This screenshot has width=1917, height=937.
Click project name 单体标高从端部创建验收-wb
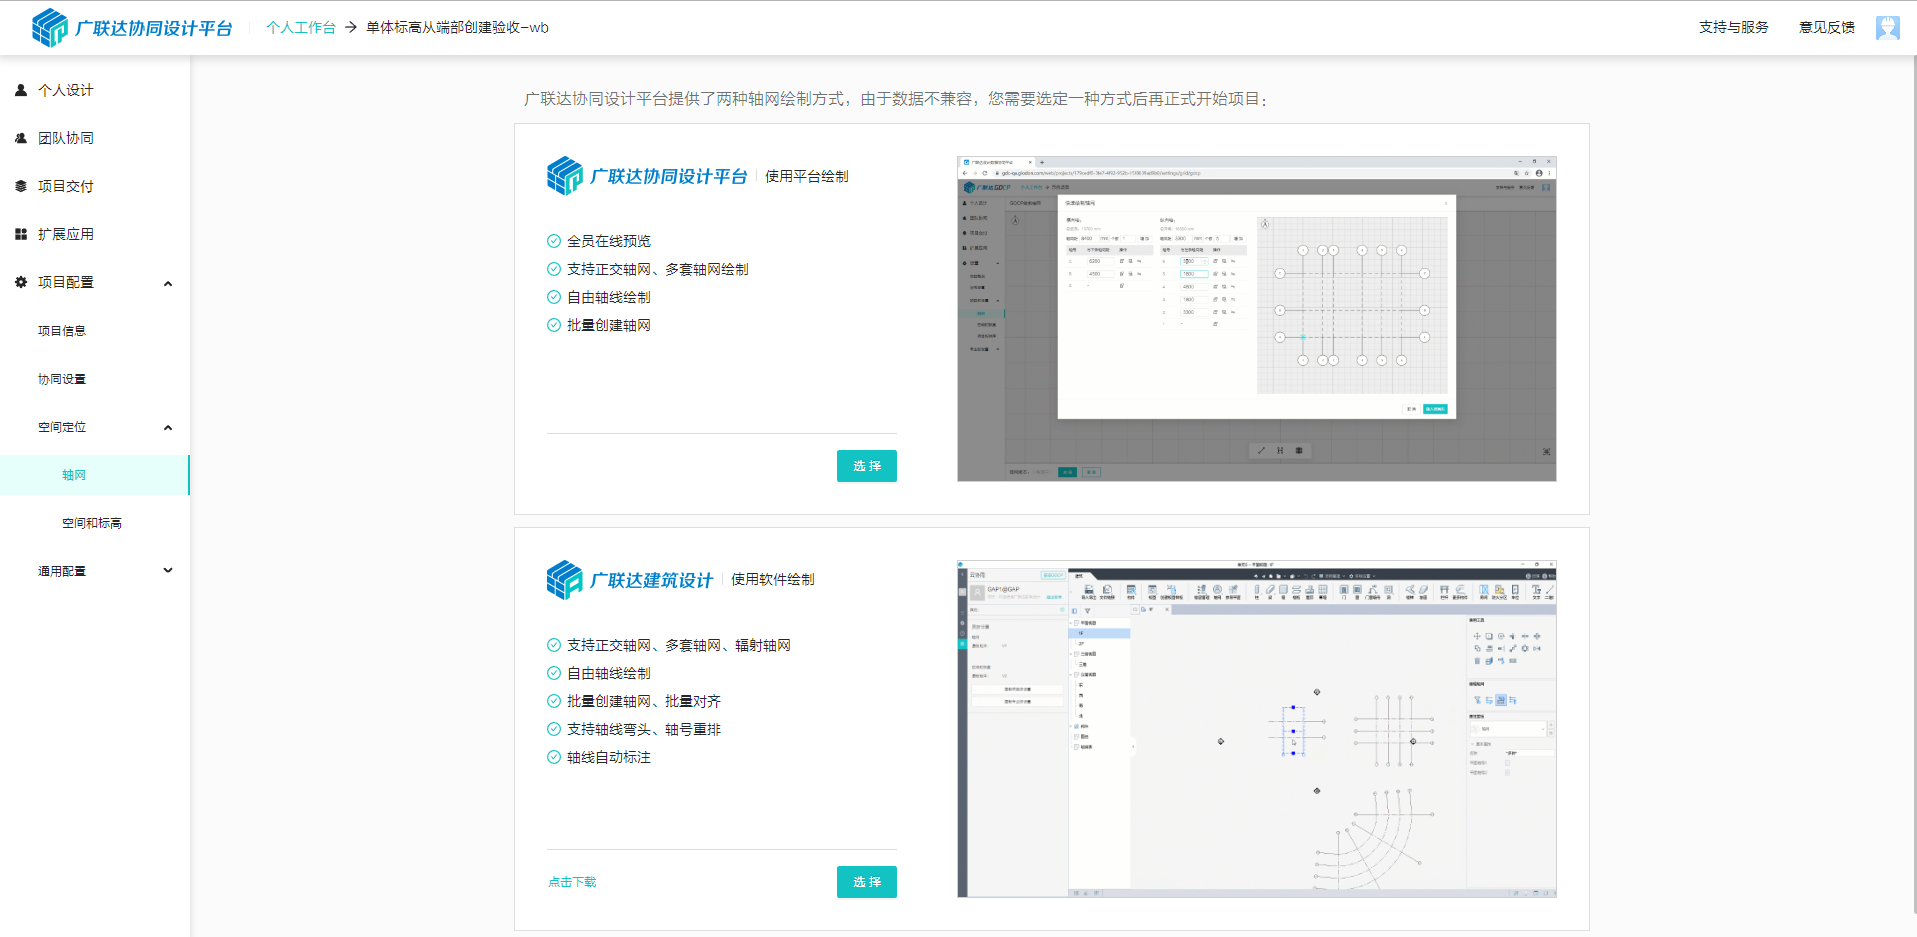[x=457, y=28]
